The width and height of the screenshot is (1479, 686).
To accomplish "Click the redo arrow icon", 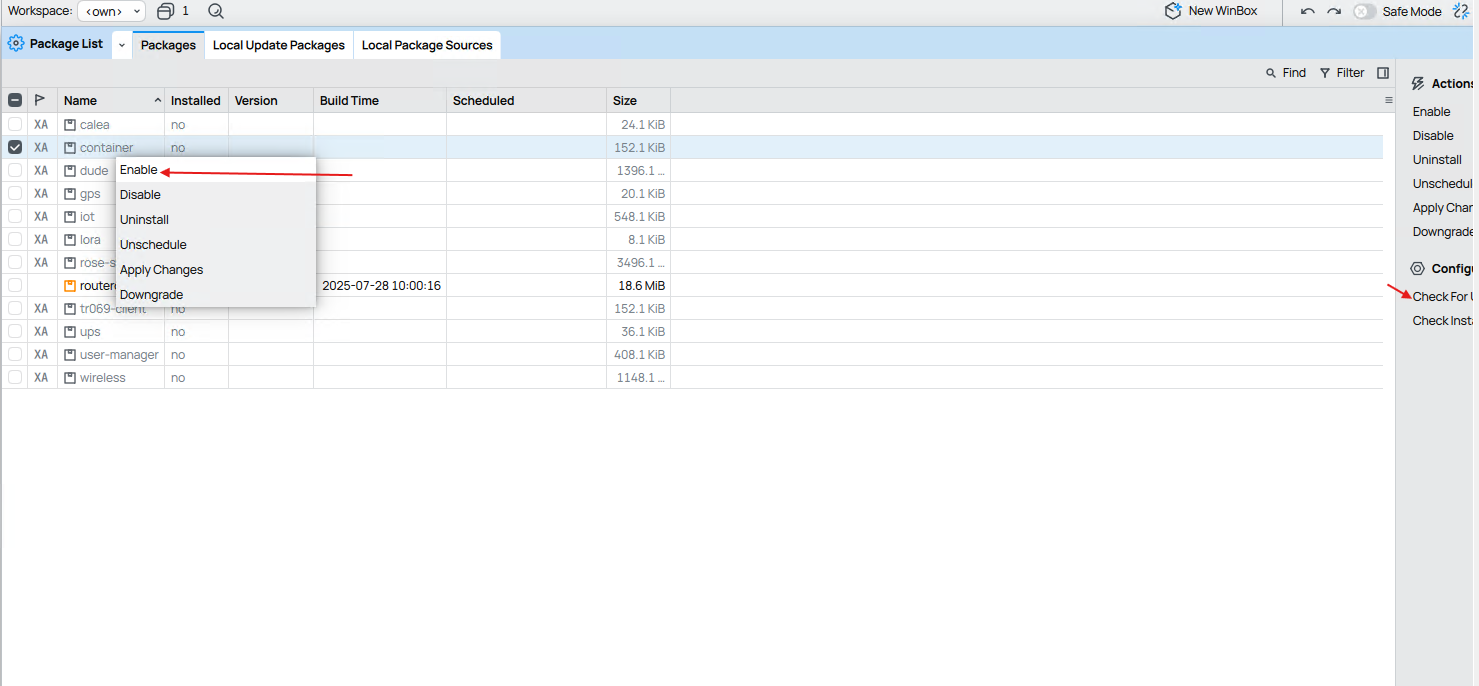I will [1334, 11].
